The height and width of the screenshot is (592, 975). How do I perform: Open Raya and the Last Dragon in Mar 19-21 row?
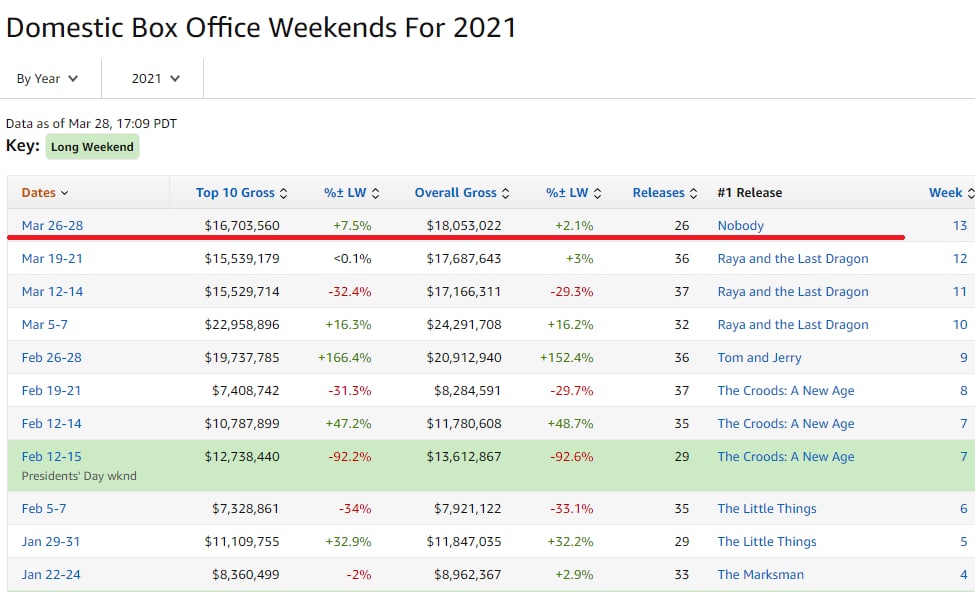pyautogui.click(x=793, y=259)
